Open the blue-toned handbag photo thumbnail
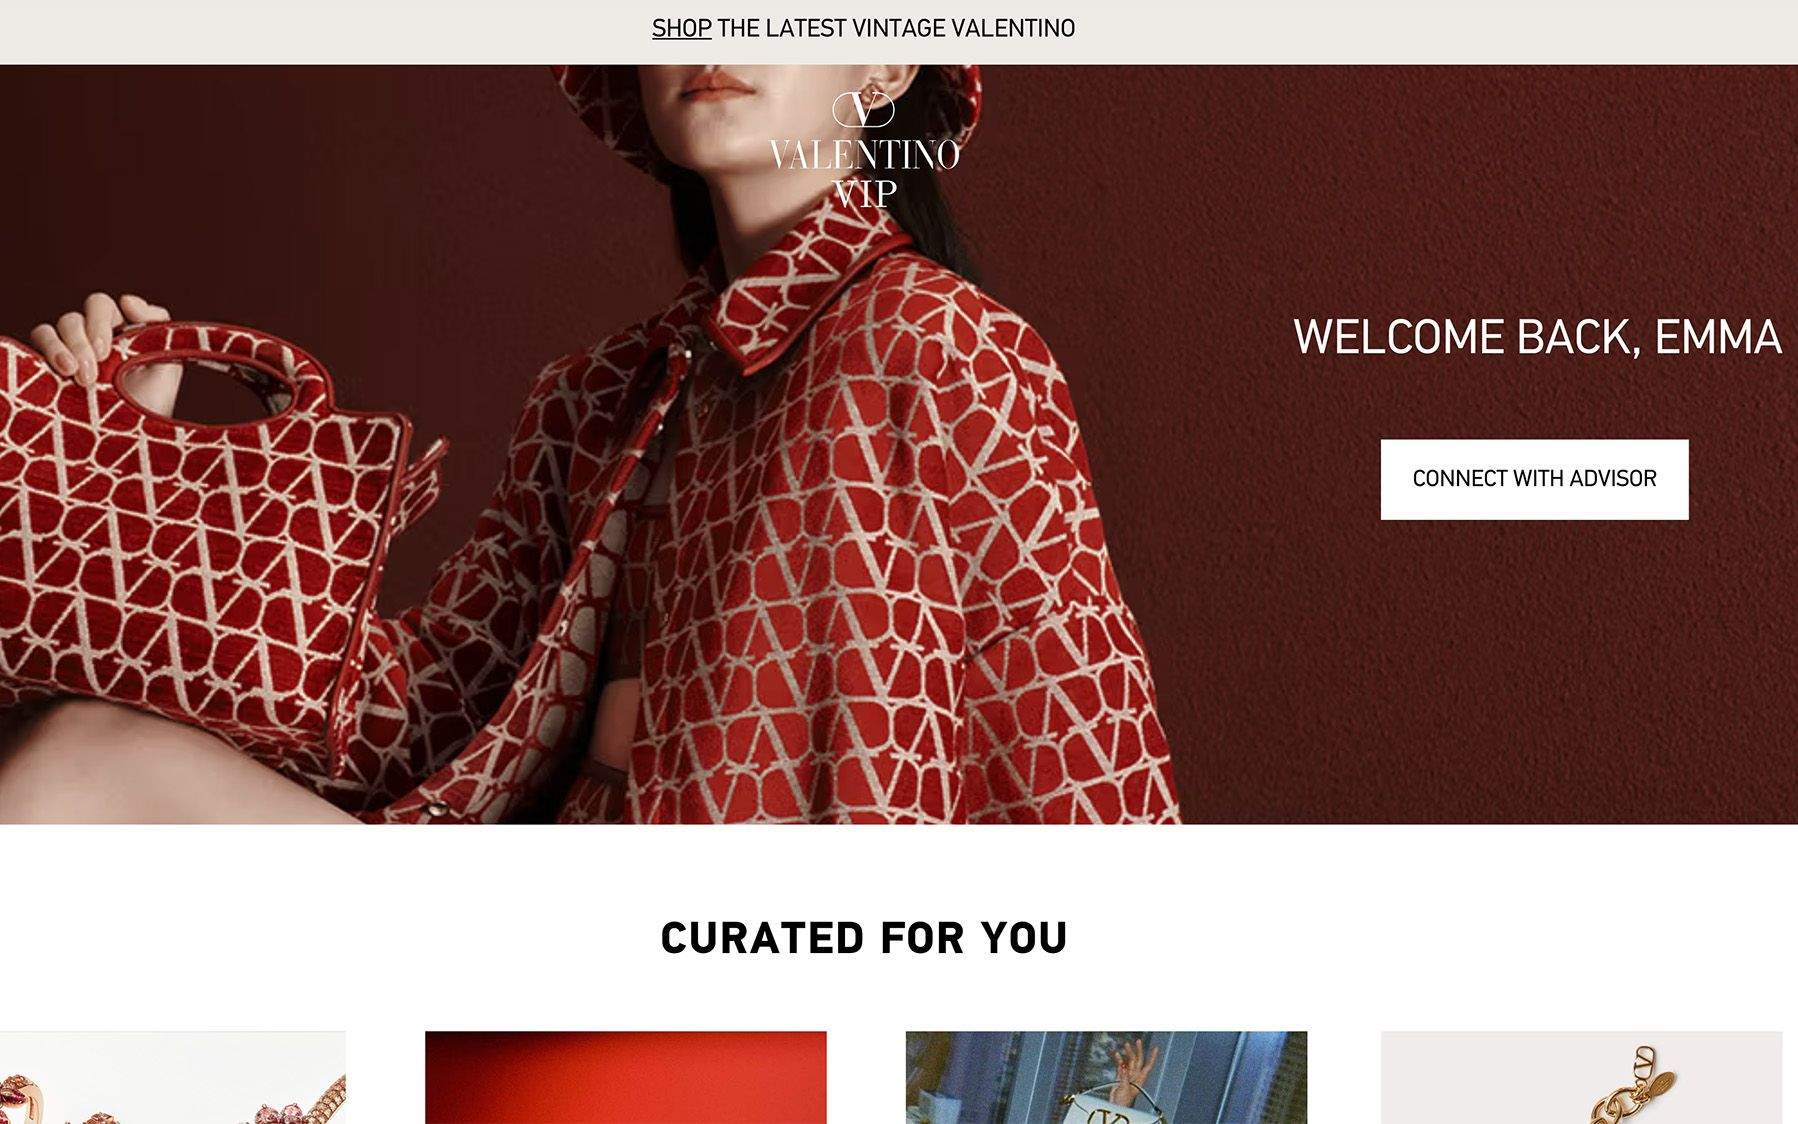Screen dimensions: 1798x1124 pos(1106,1077)
